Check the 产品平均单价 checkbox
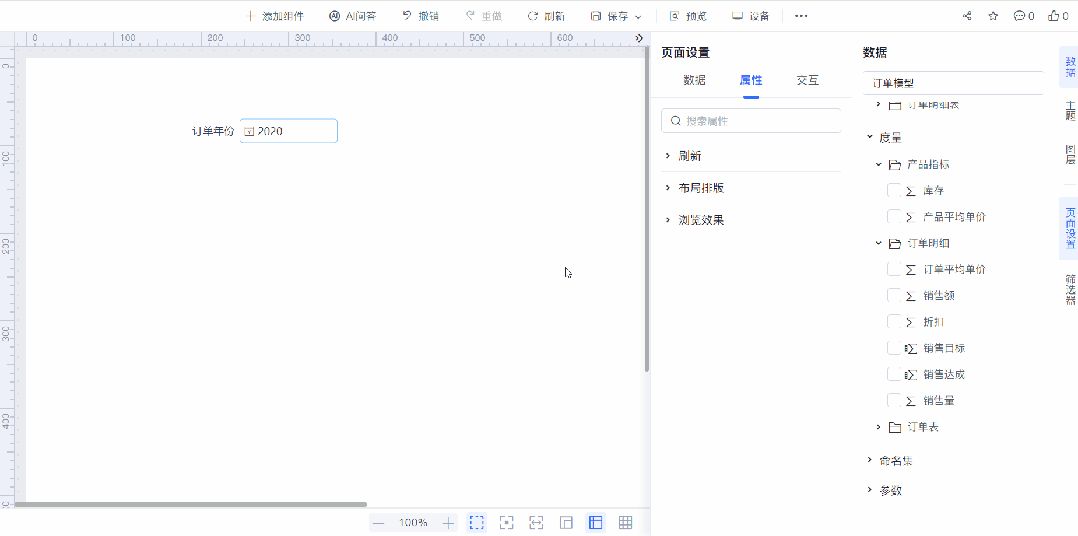This screenshot has width=1078, height=536. point(894,216)
